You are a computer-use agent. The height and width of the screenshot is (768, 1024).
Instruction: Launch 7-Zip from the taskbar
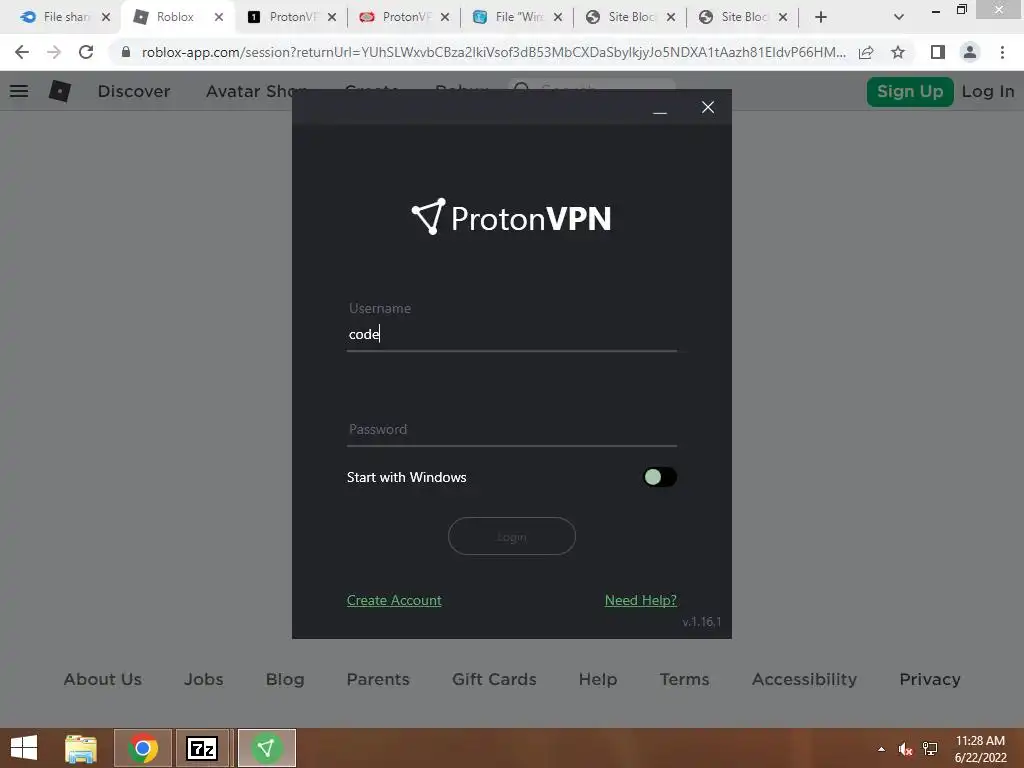tap(202, 748)
